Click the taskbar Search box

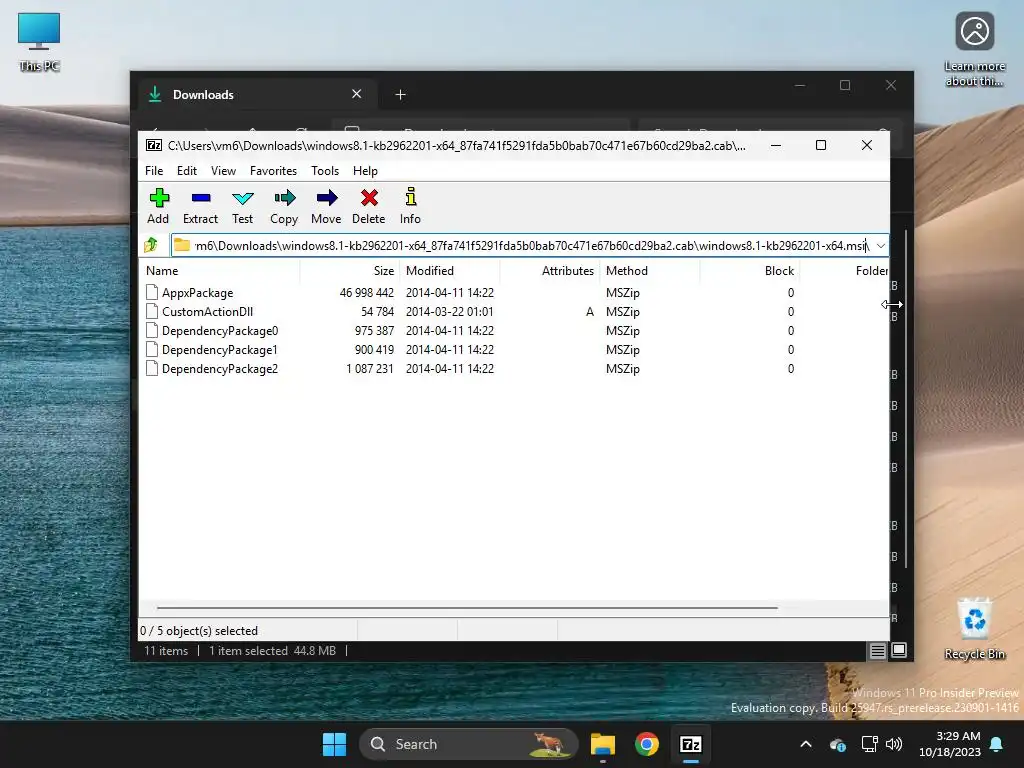468,744
